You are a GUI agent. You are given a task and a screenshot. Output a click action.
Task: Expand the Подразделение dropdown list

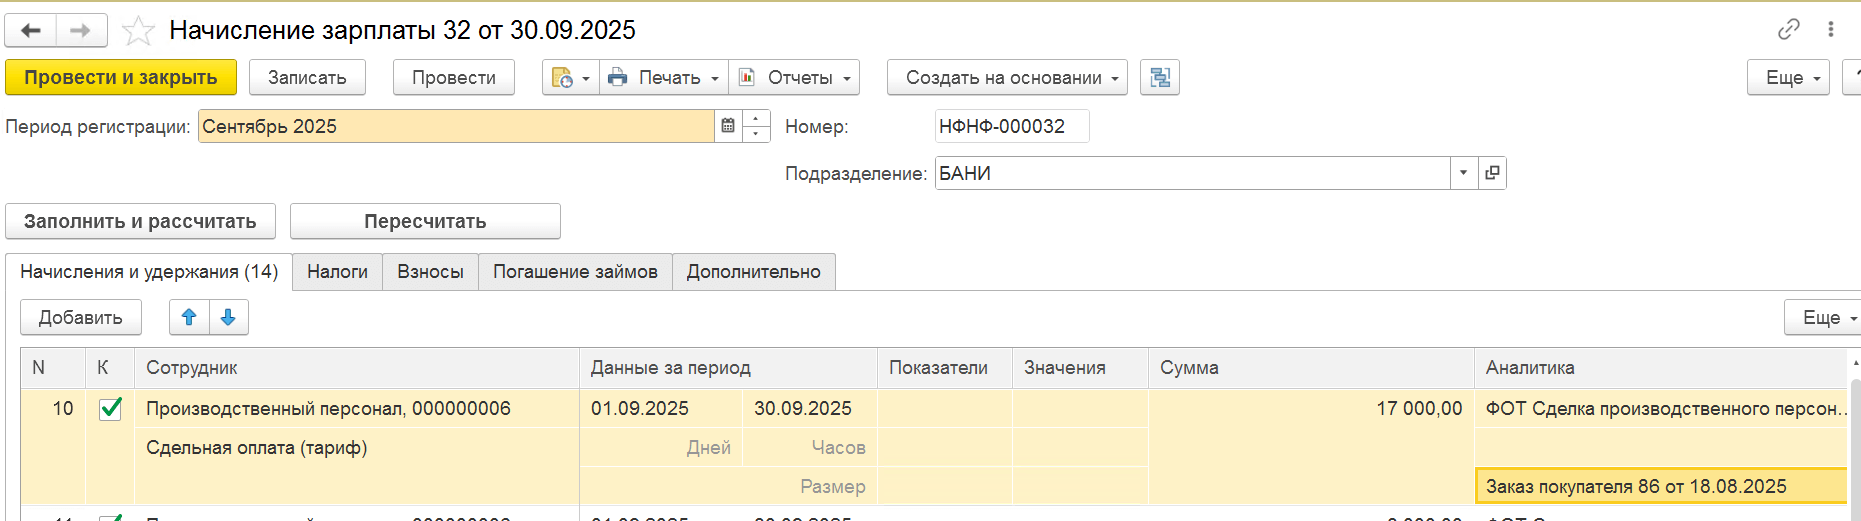1463,173
